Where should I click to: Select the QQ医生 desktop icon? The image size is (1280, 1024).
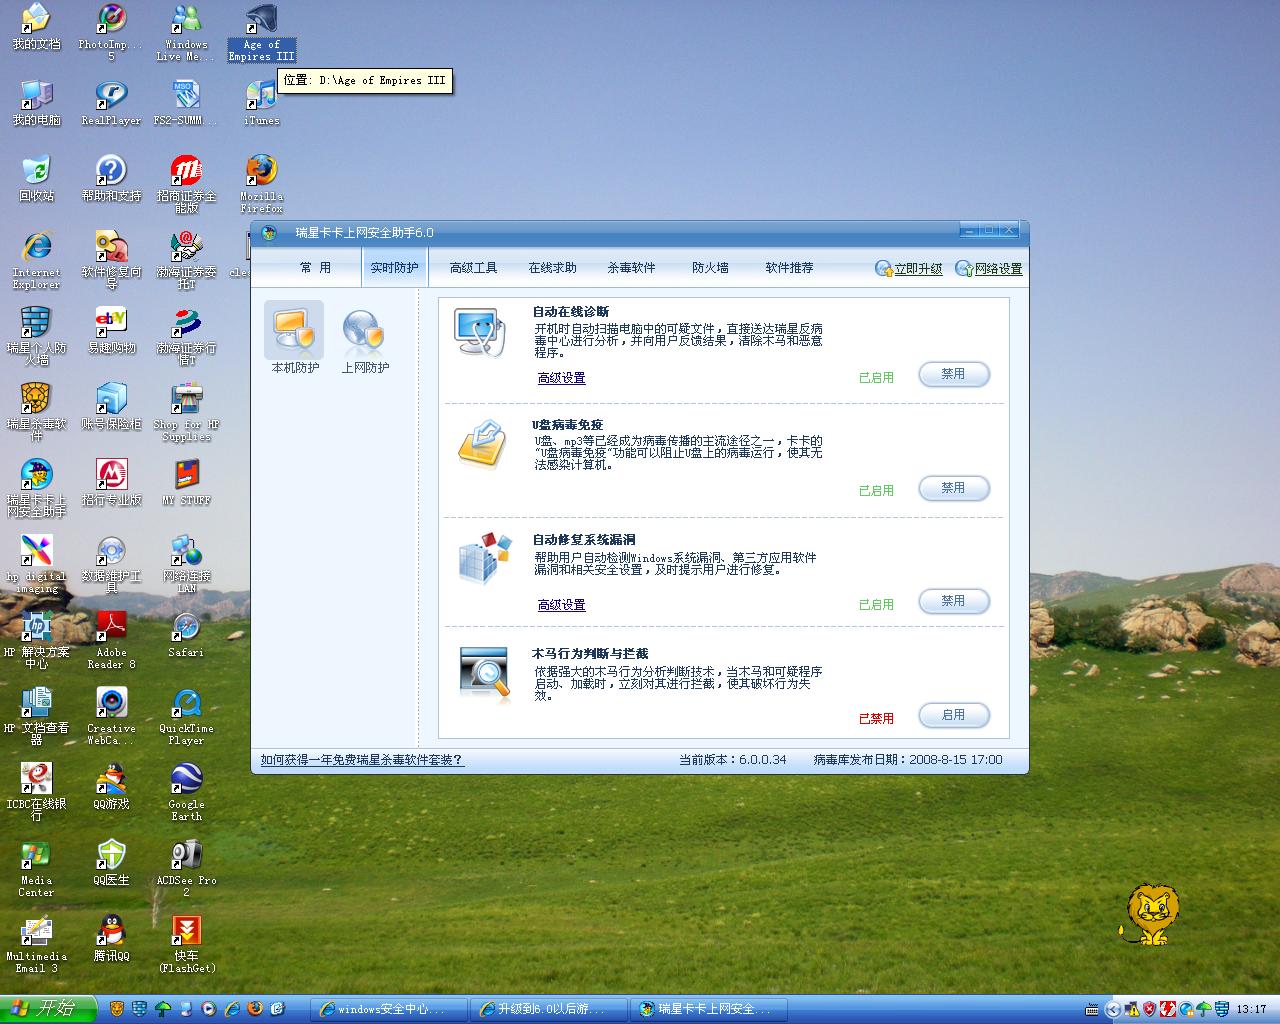click(x=111, y=864)
